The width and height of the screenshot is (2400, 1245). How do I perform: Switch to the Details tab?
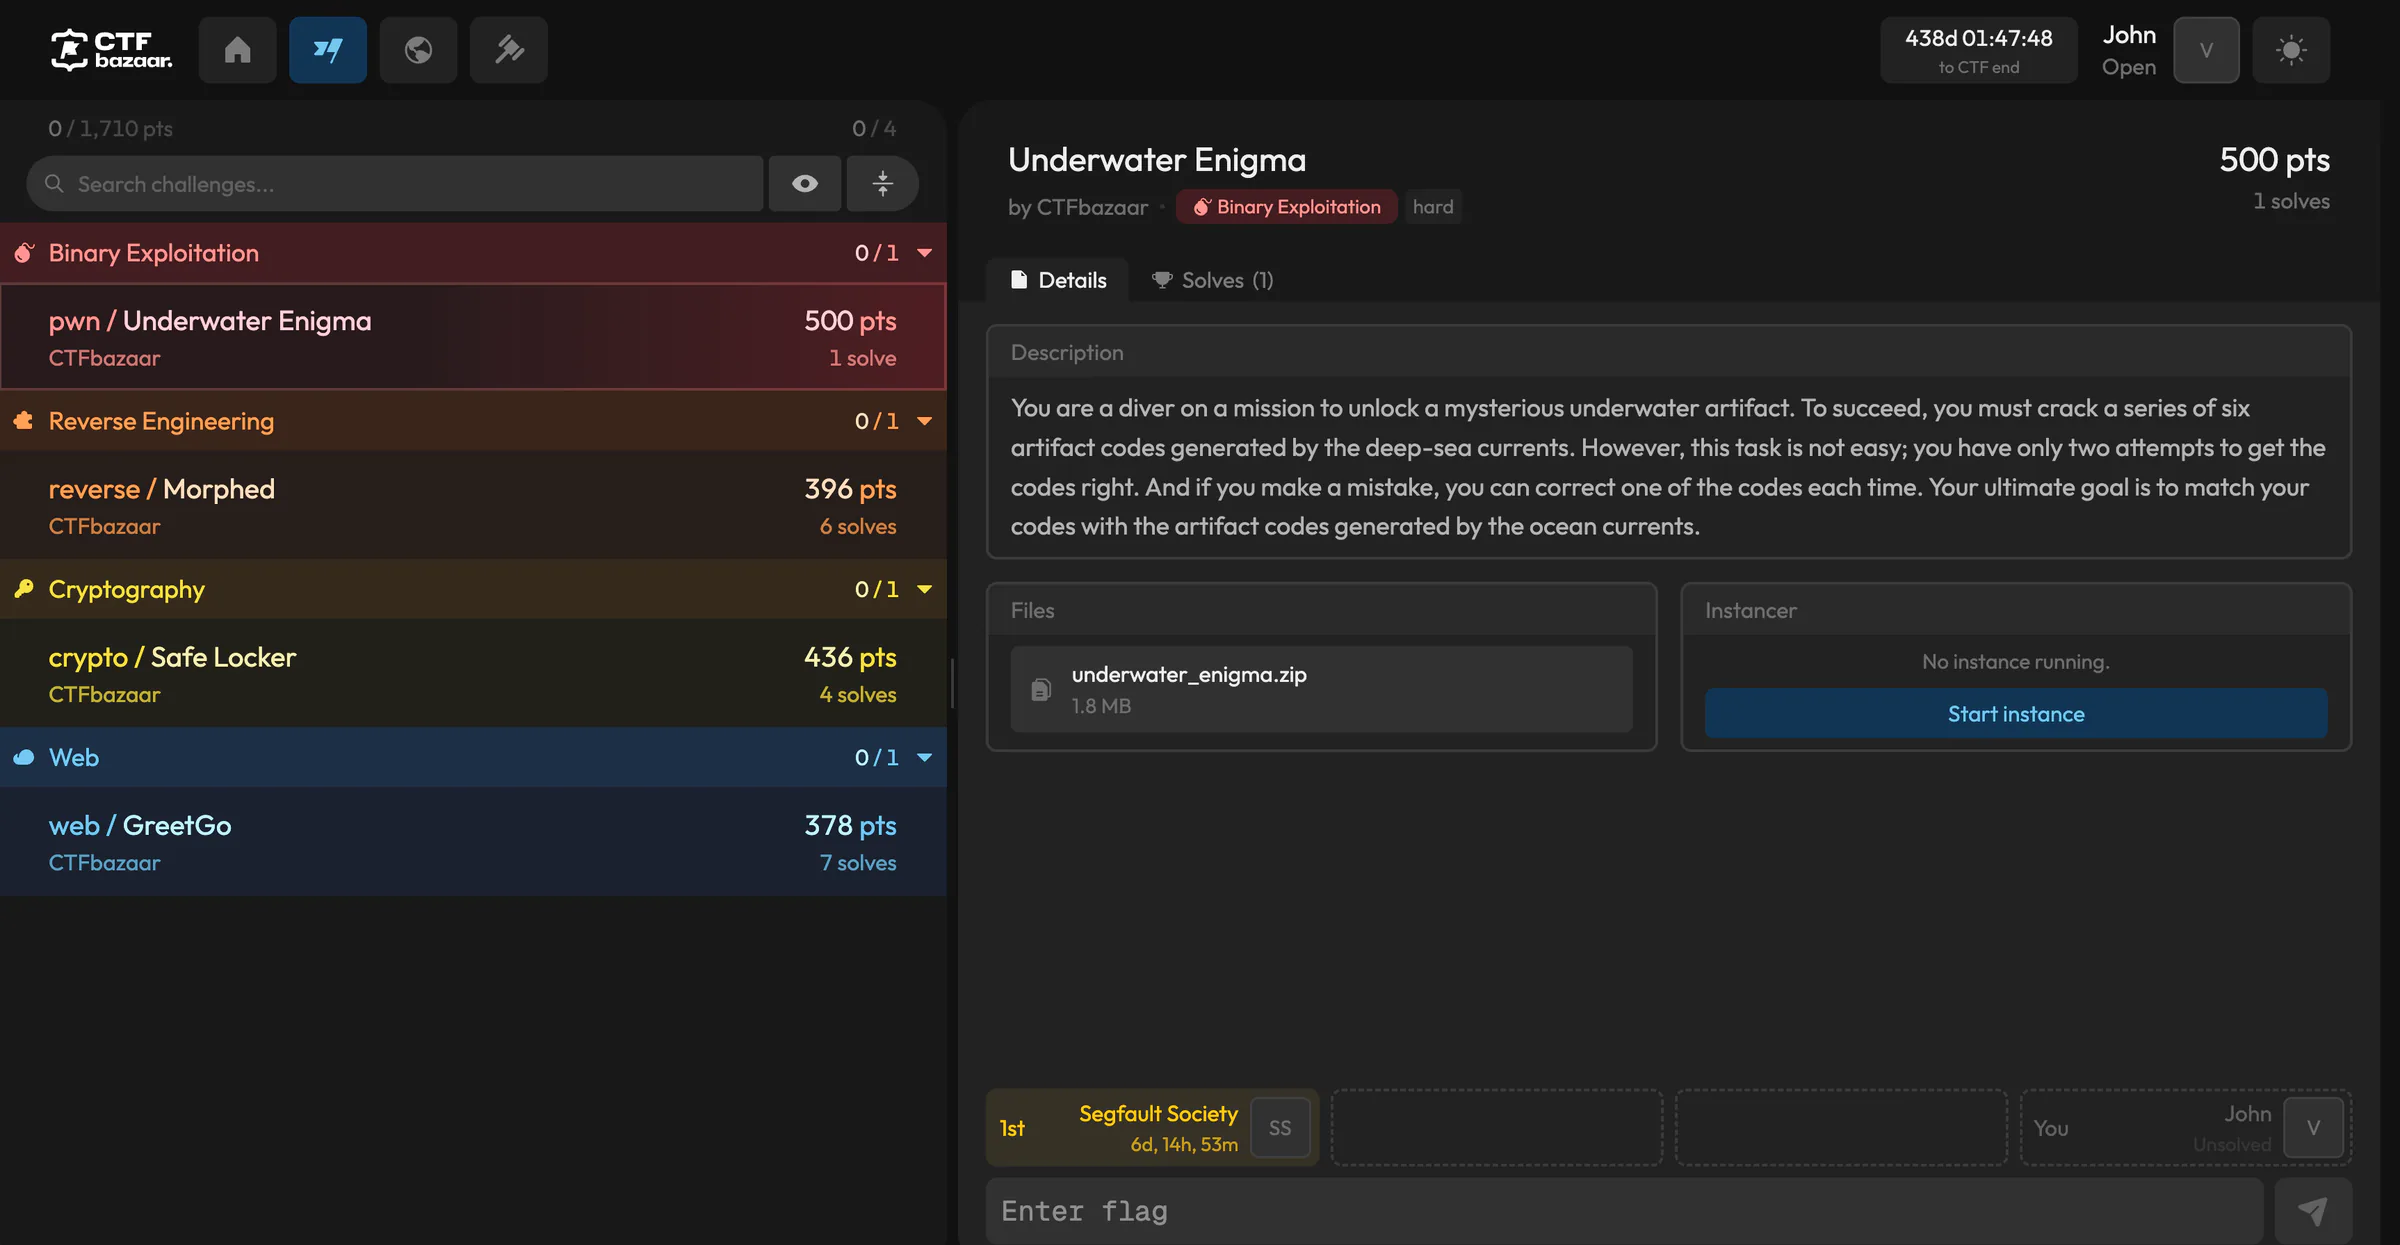(x=1058, y=280)
